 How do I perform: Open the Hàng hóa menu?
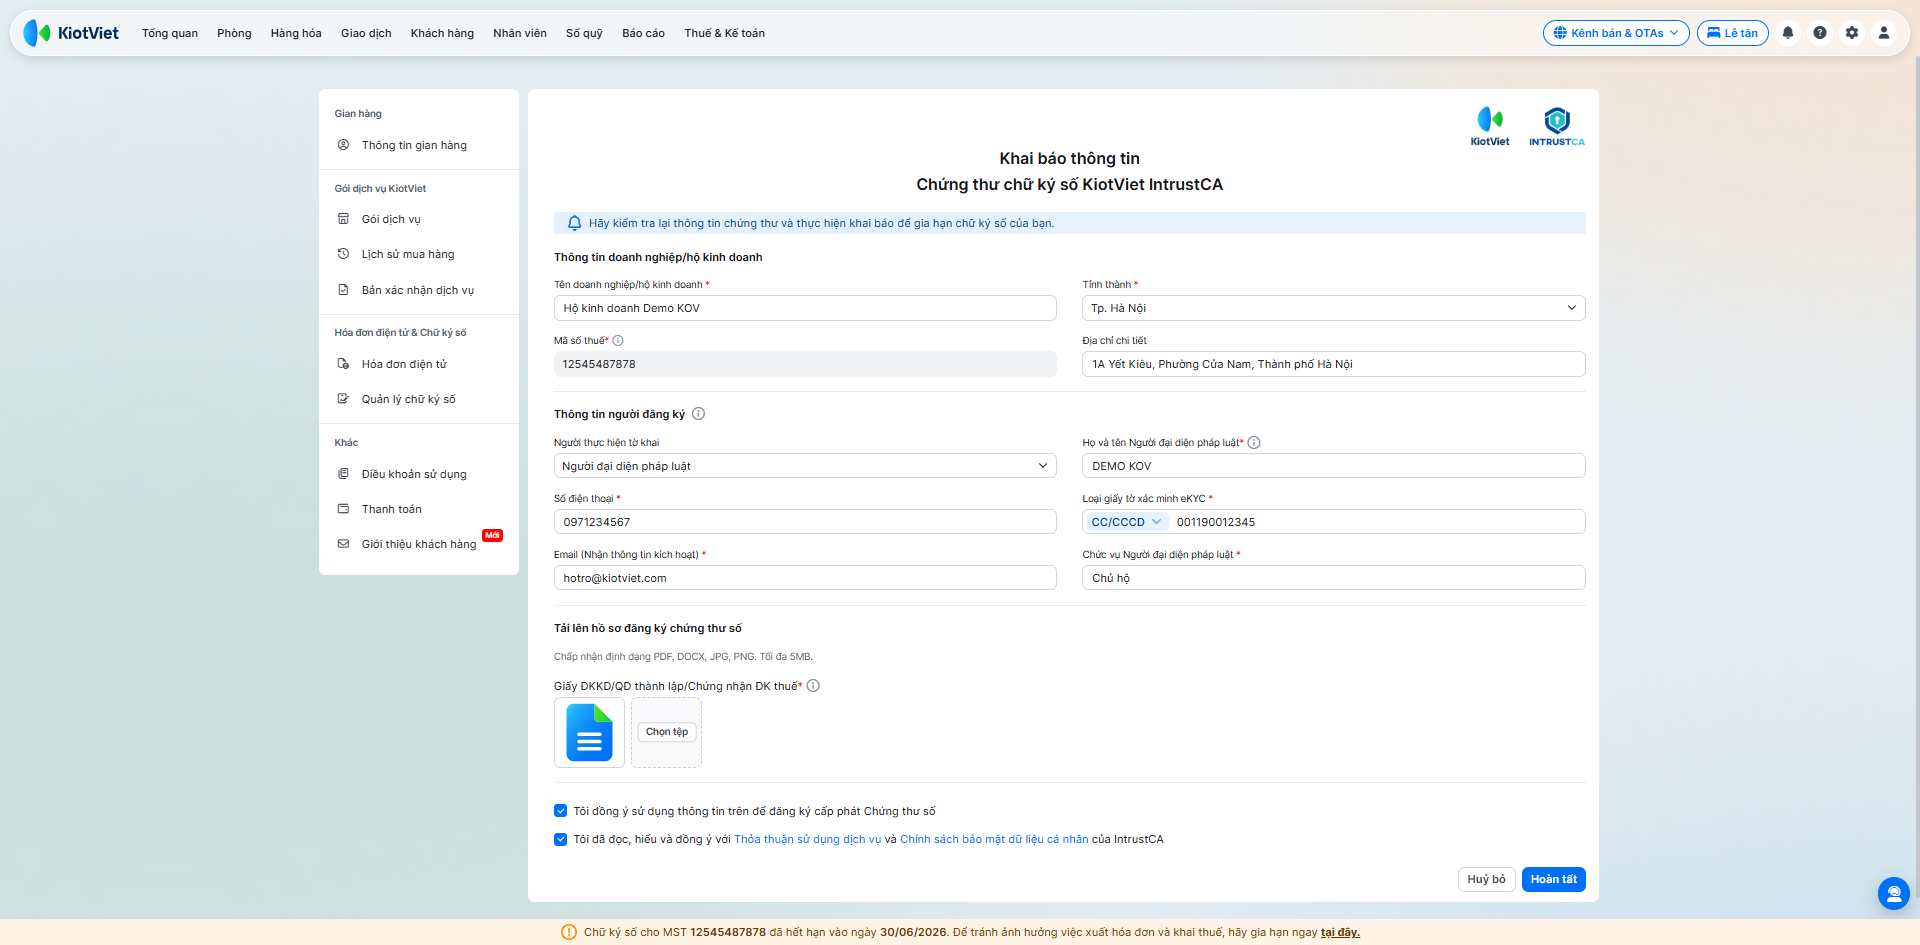pos(296,33)
